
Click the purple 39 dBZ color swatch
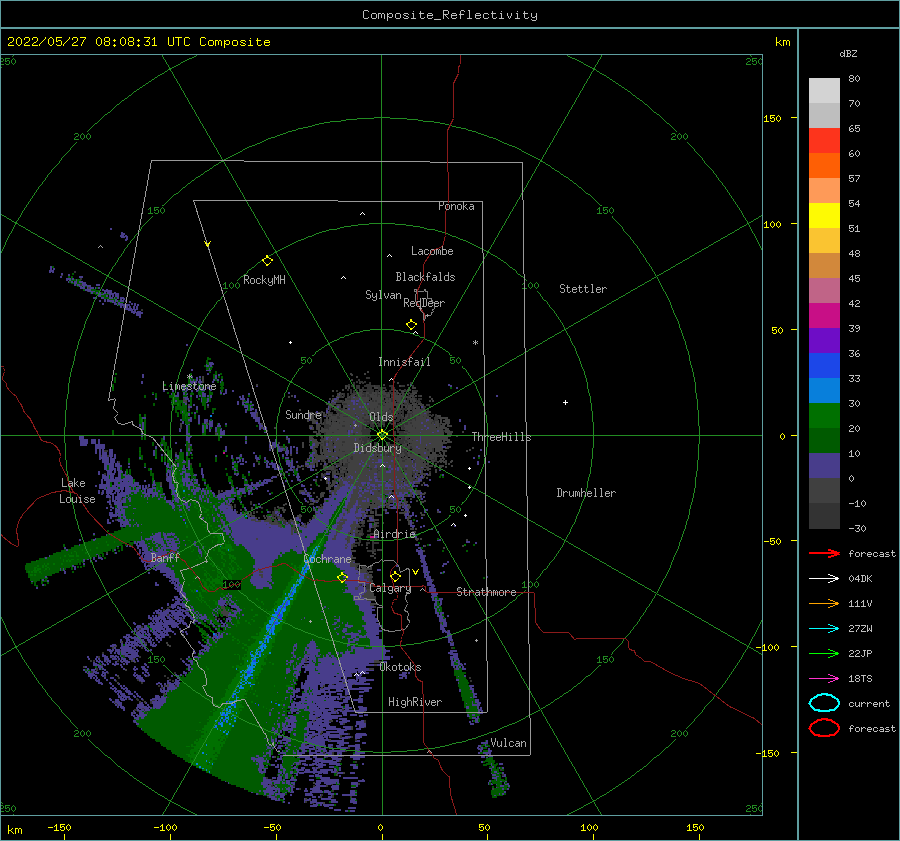click(824, 340)
